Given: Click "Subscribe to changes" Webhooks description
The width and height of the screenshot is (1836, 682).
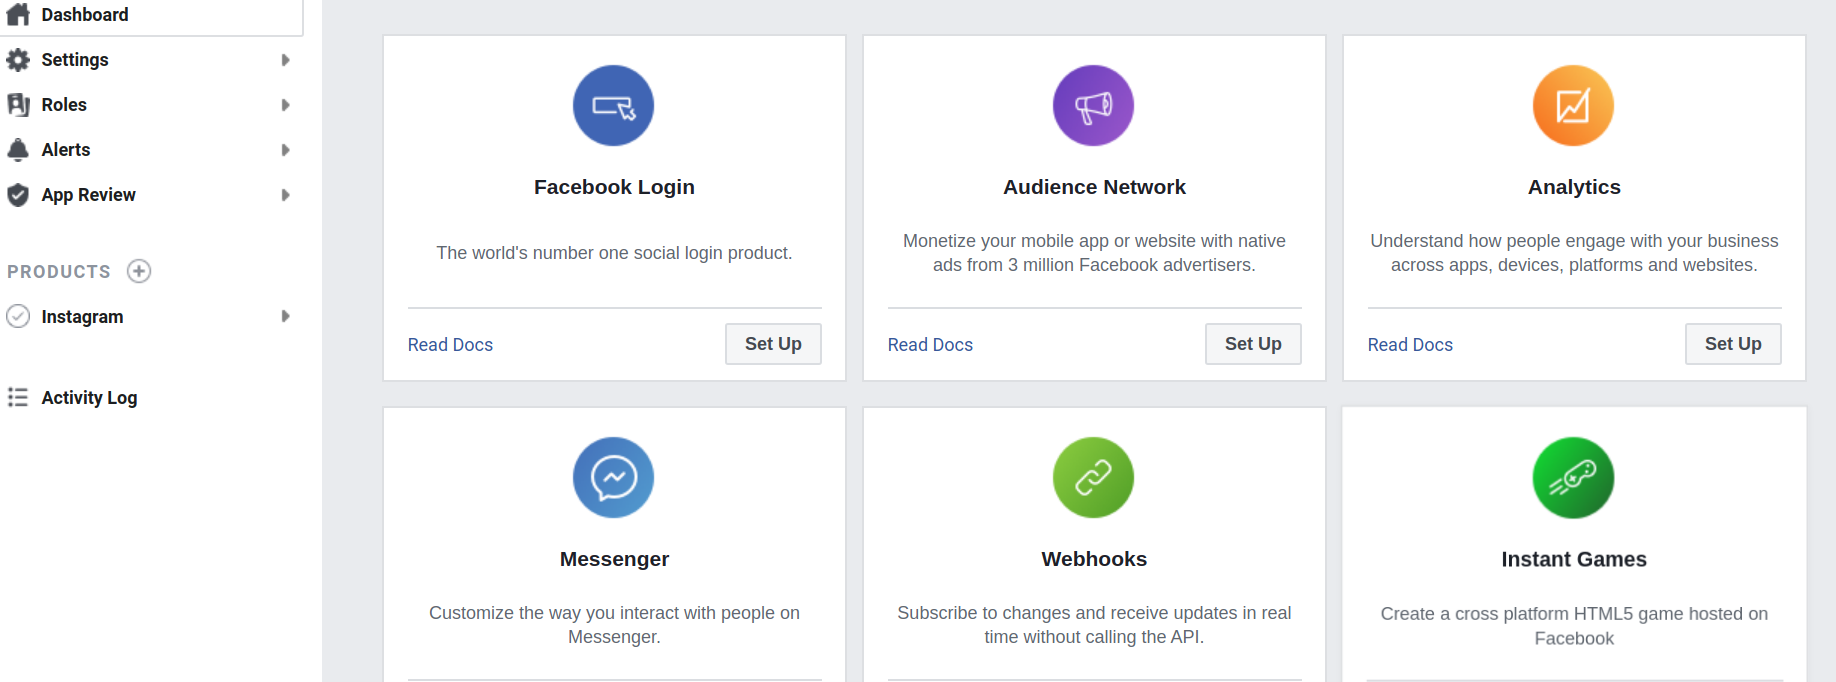Looking at the screenshot, I should point(1094,625).
